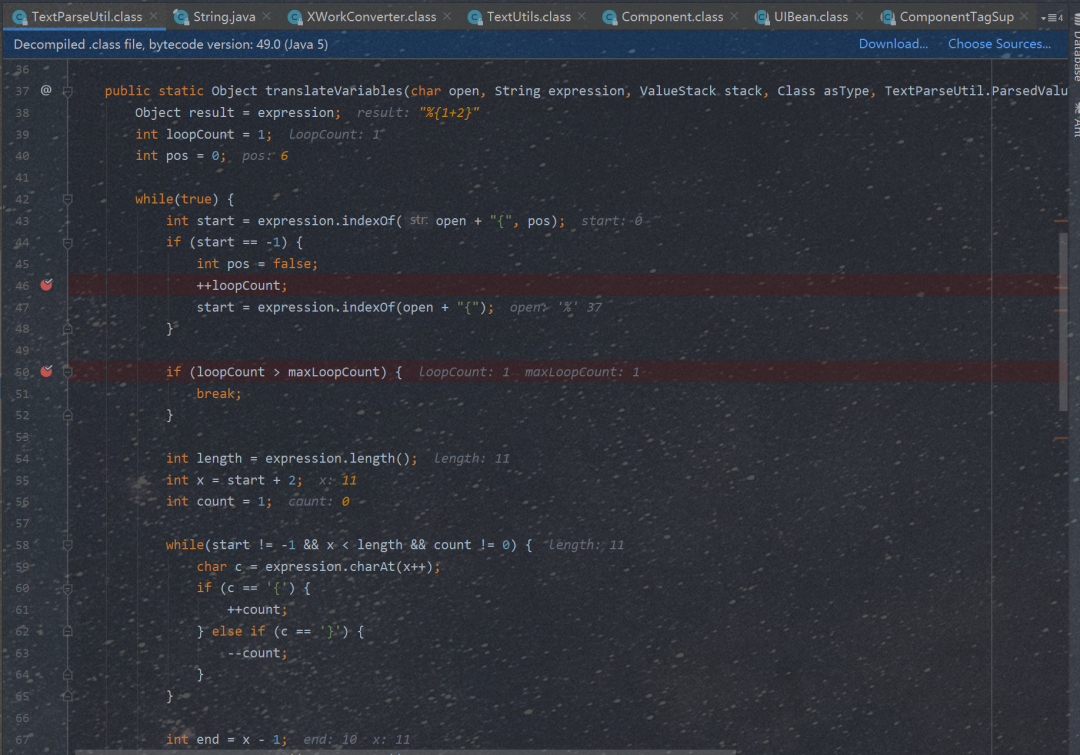Click the translateVariables method name
Viewport: 1080px width, 755px height.
click(x=333, y=91)
